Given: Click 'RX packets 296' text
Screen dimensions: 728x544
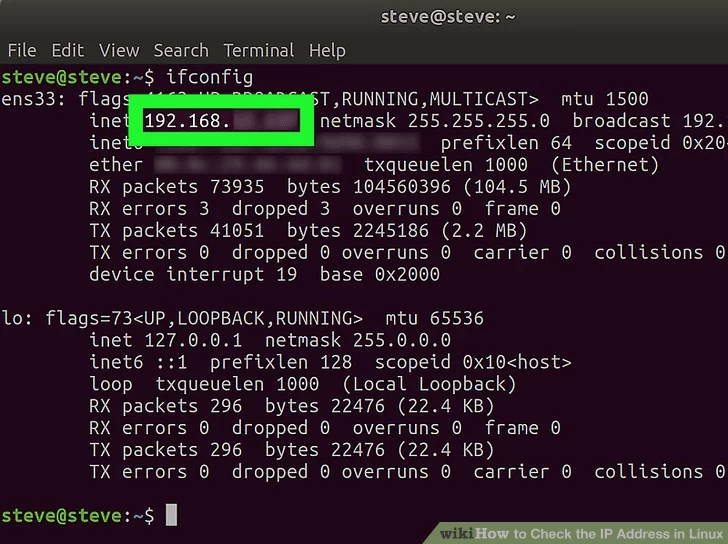Looking at the screenshot, I should [x=165, y=406].
